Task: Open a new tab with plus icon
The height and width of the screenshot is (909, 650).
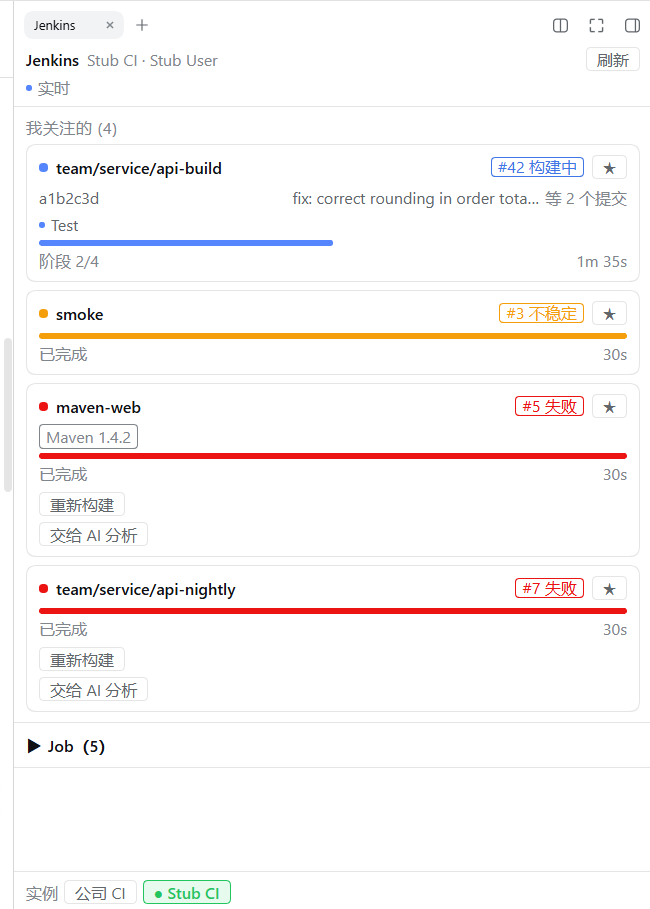Action: (142, 25)
